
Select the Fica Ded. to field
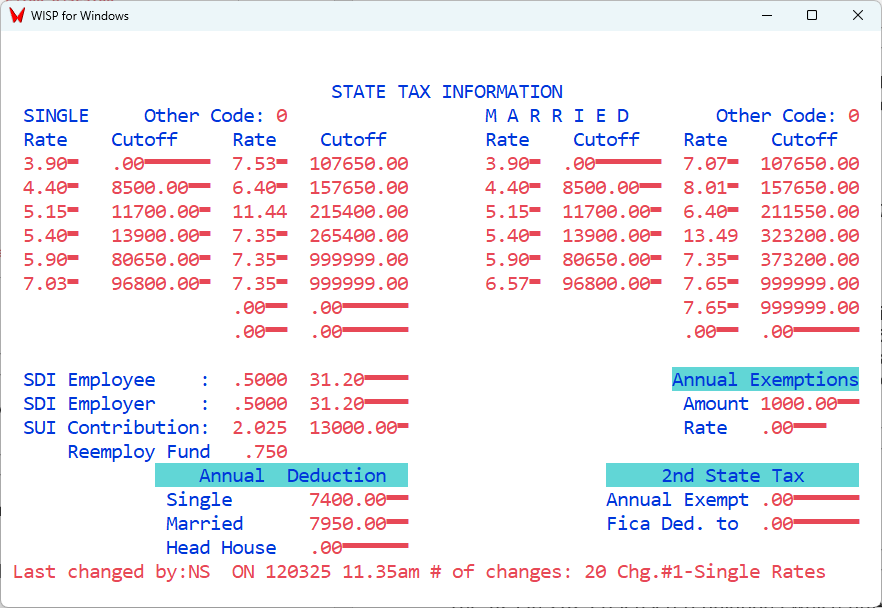[x=808, y=524]
